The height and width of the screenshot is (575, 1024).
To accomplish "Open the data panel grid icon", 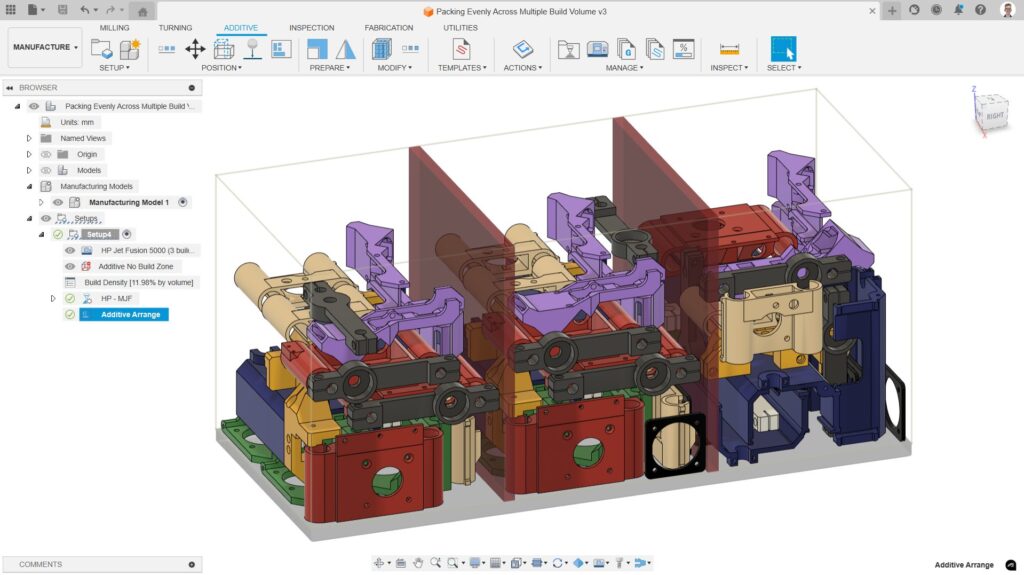I will [10, 10].
